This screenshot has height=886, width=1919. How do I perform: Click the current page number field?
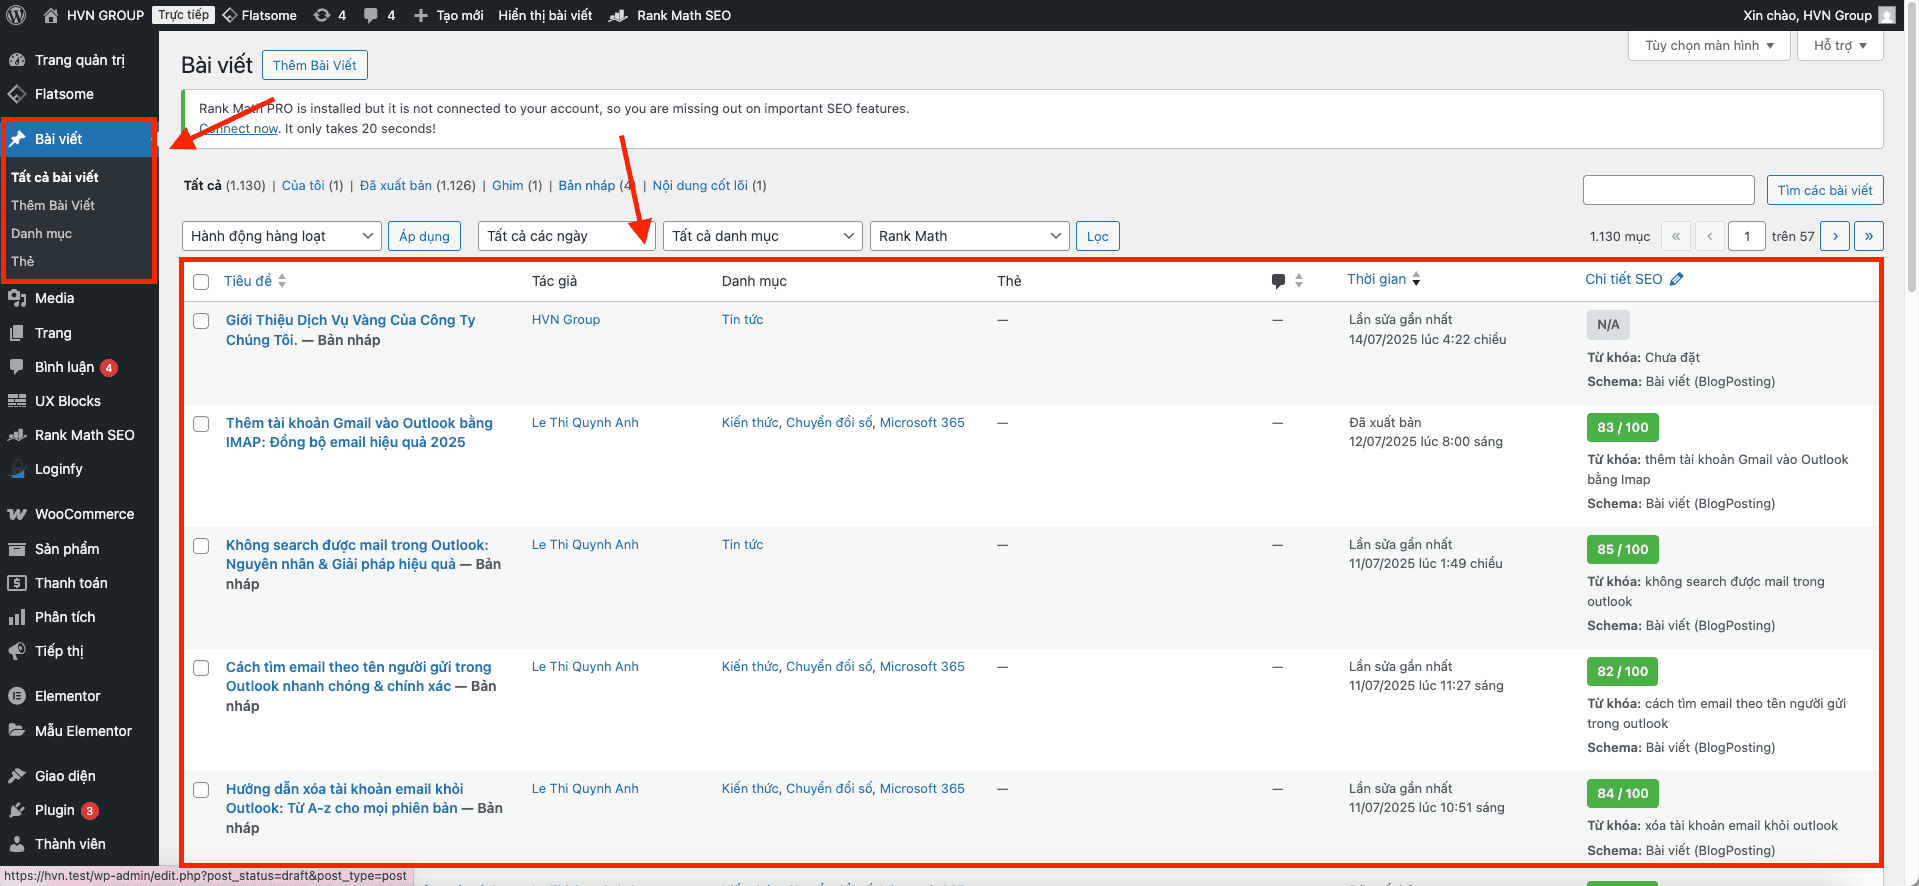(1747, 236)
